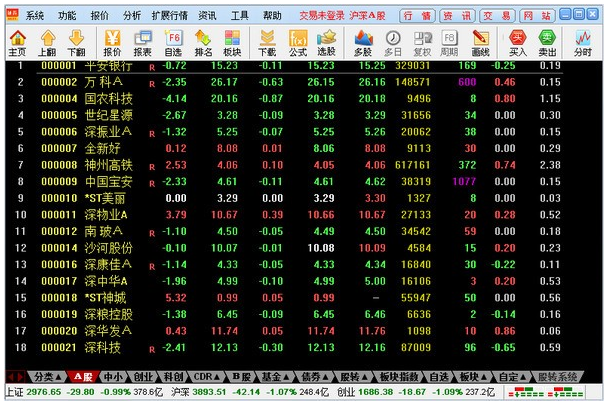606x408 pixels.
Task: Select the 深华发A stock name
Action: tap(108, 331)
